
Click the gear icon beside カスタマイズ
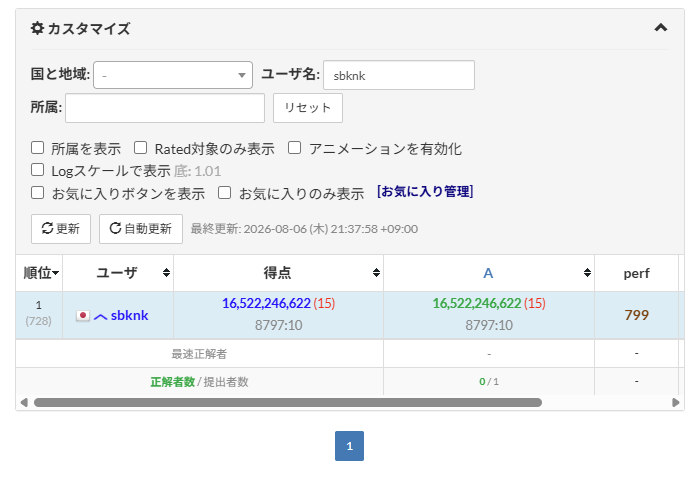pyautogui.click(x=37, y=28)
